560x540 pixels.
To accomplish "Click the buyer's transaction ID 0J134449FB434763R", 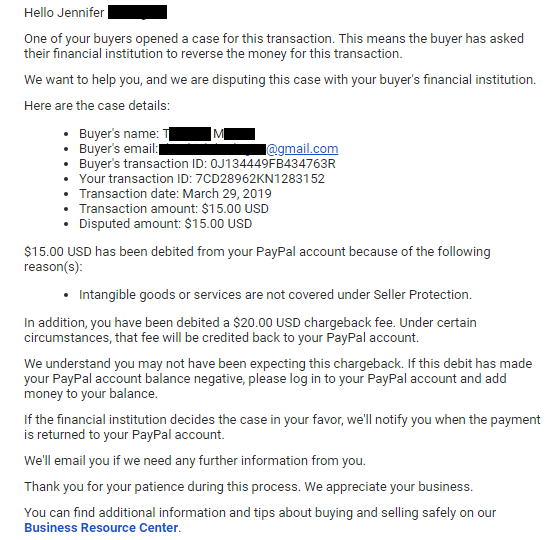I will 273,164.
